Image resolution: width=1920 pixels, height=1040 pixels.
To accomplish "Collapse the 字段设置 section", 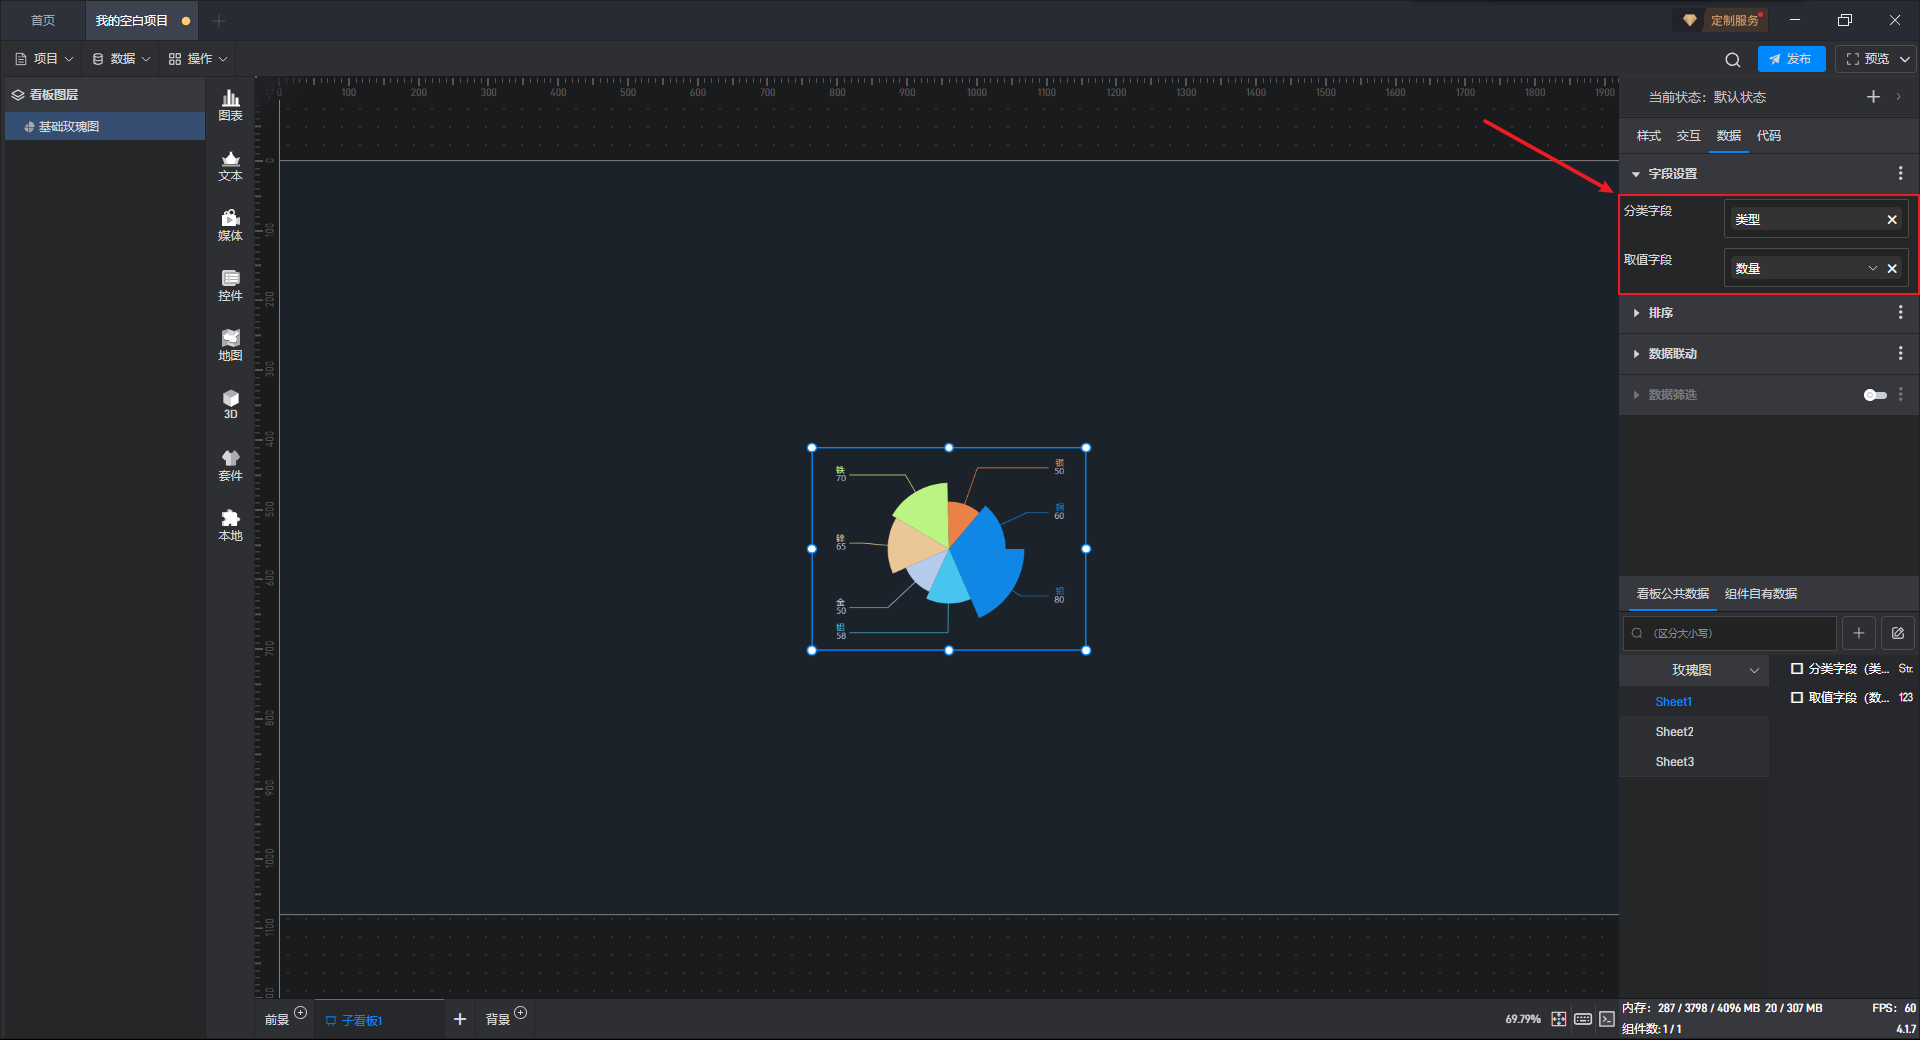I will pos(1636,174).
